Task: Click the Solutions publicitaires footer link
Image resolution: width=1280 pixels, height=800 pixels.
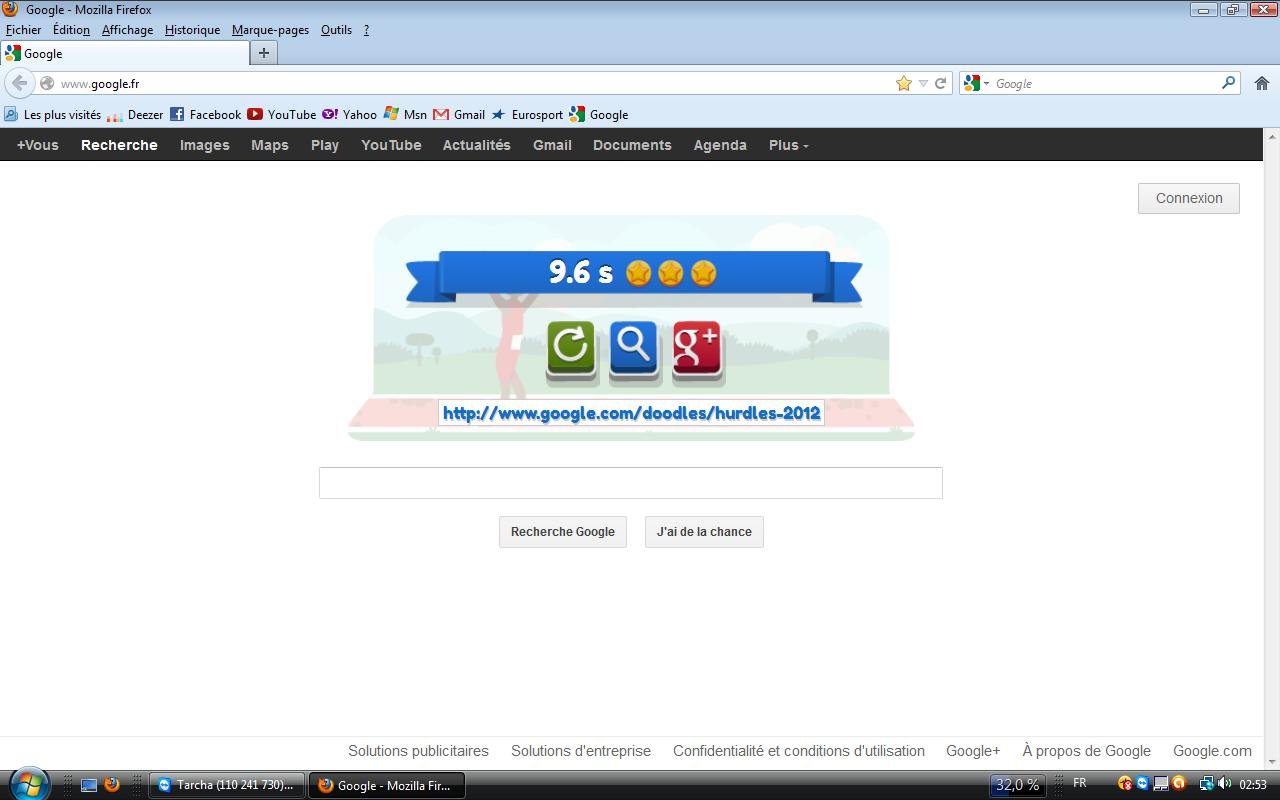Action: point(418,751)
